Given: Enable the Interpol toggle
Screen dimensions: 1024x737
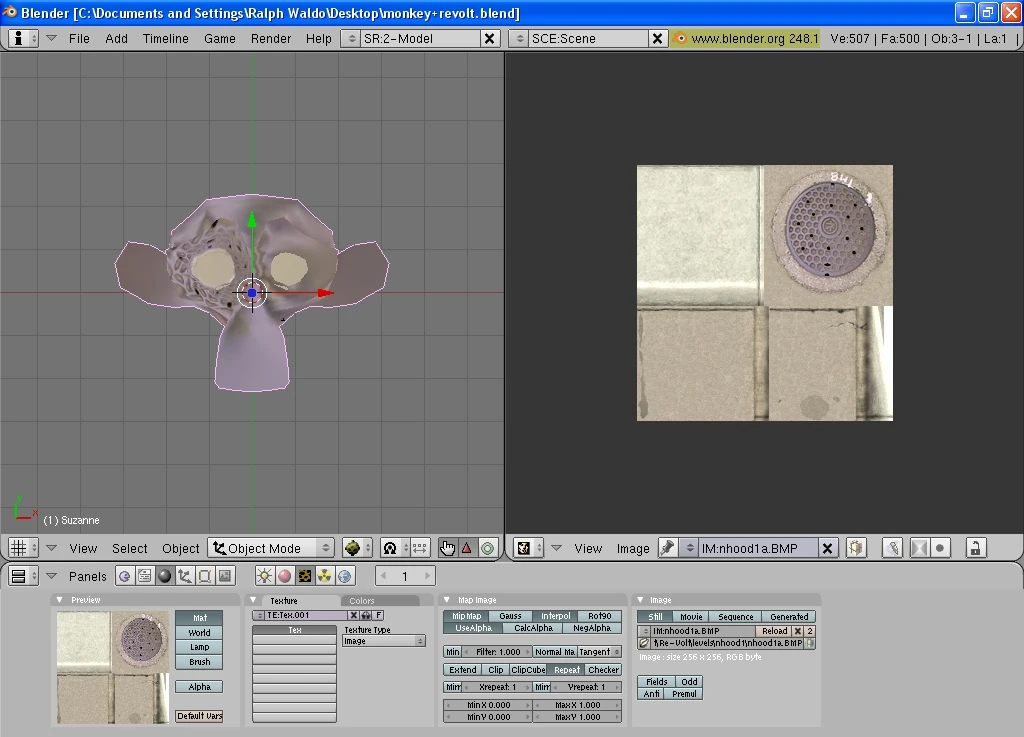Looking at the screenshot, I should tap(555, 616).
